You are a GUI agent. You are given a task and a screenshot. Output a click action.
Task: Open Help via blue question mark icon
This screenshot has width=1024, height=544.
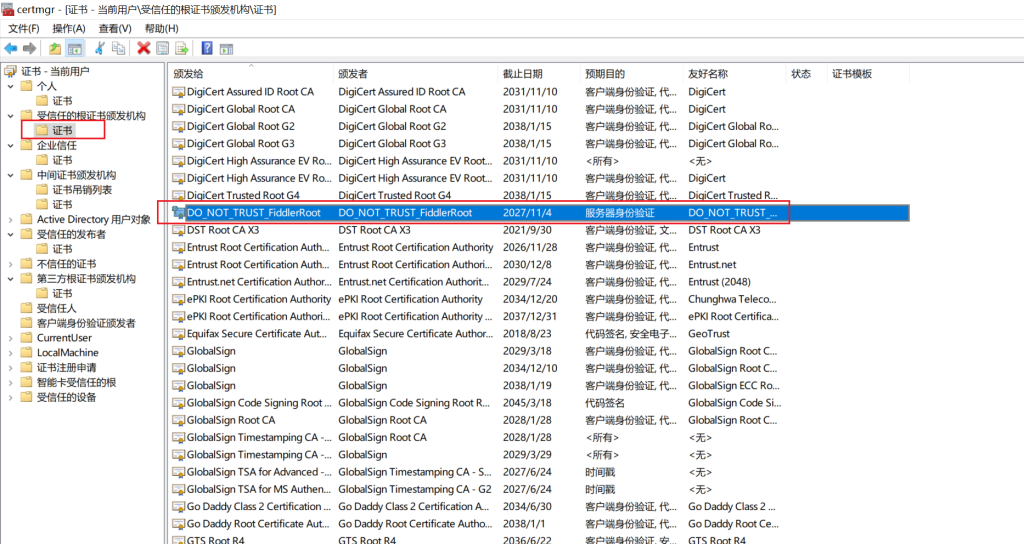click(x=207, y=48)
